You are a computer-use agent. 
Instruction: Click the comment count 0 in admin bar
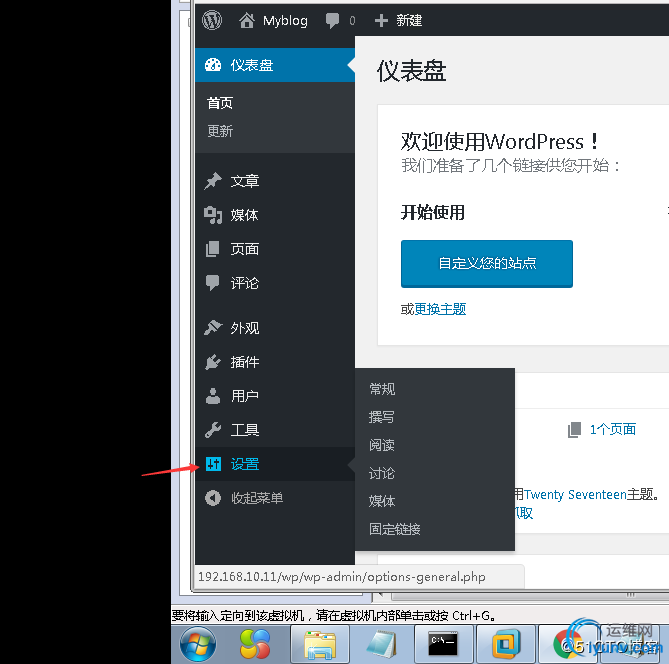[352, 20]
